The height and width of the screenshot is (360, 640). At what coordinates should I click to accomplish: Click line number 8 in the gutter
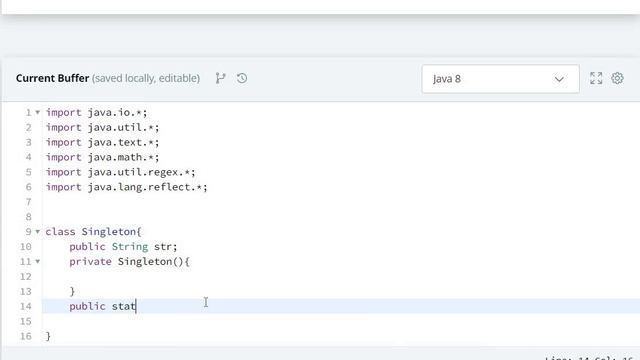pos(28,217)
